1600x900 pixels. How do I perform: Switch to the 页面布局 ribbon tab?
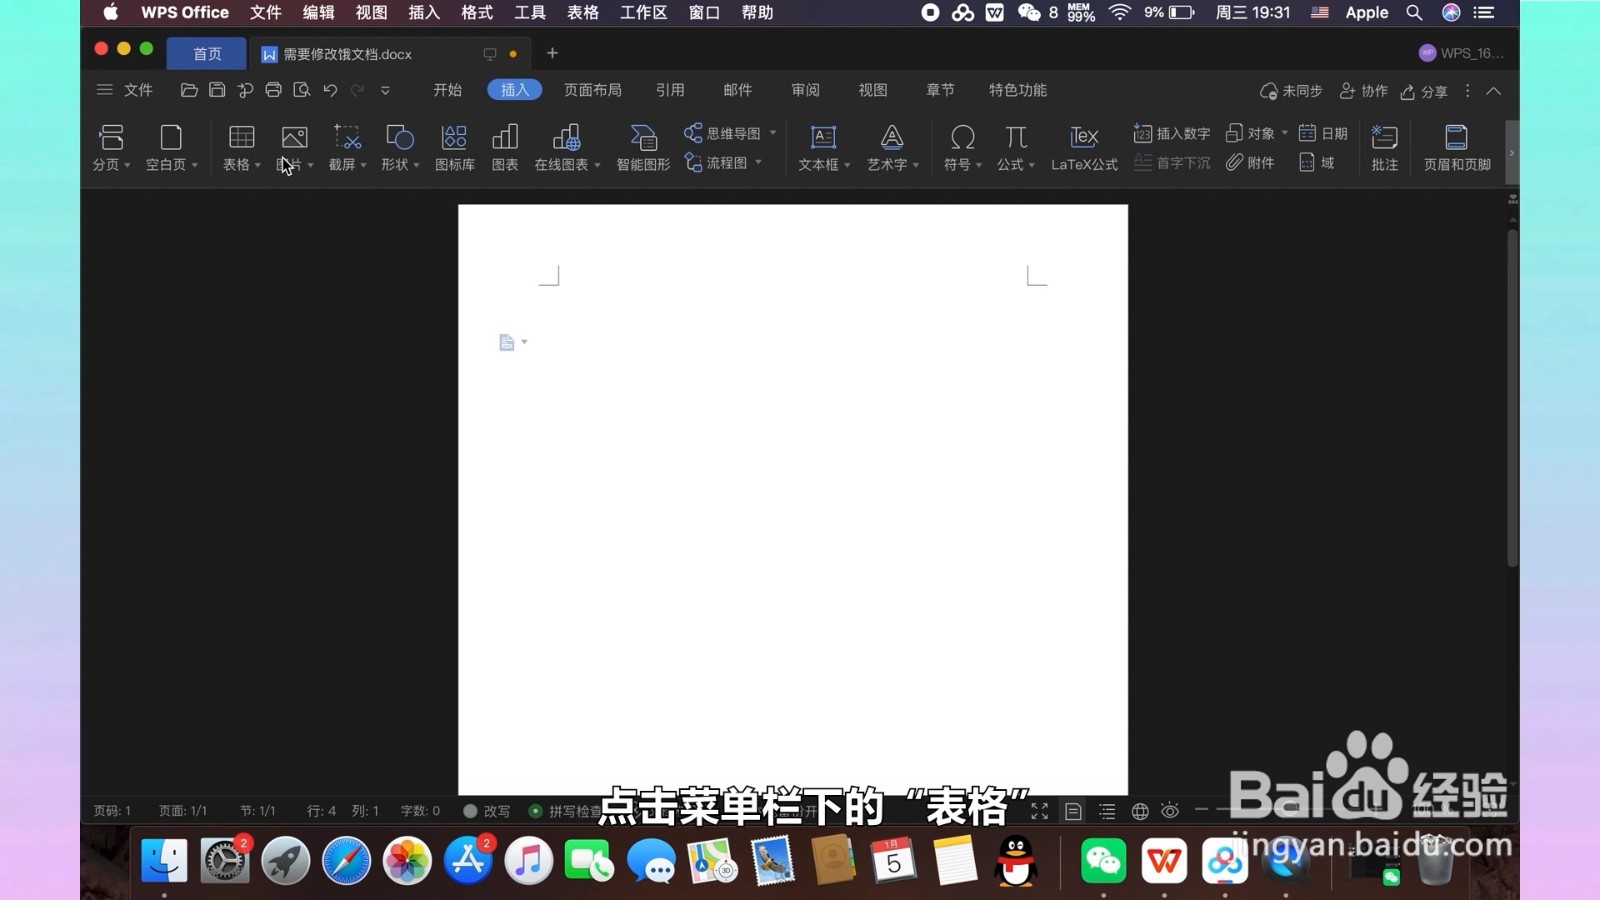click(x=591, y=90)
